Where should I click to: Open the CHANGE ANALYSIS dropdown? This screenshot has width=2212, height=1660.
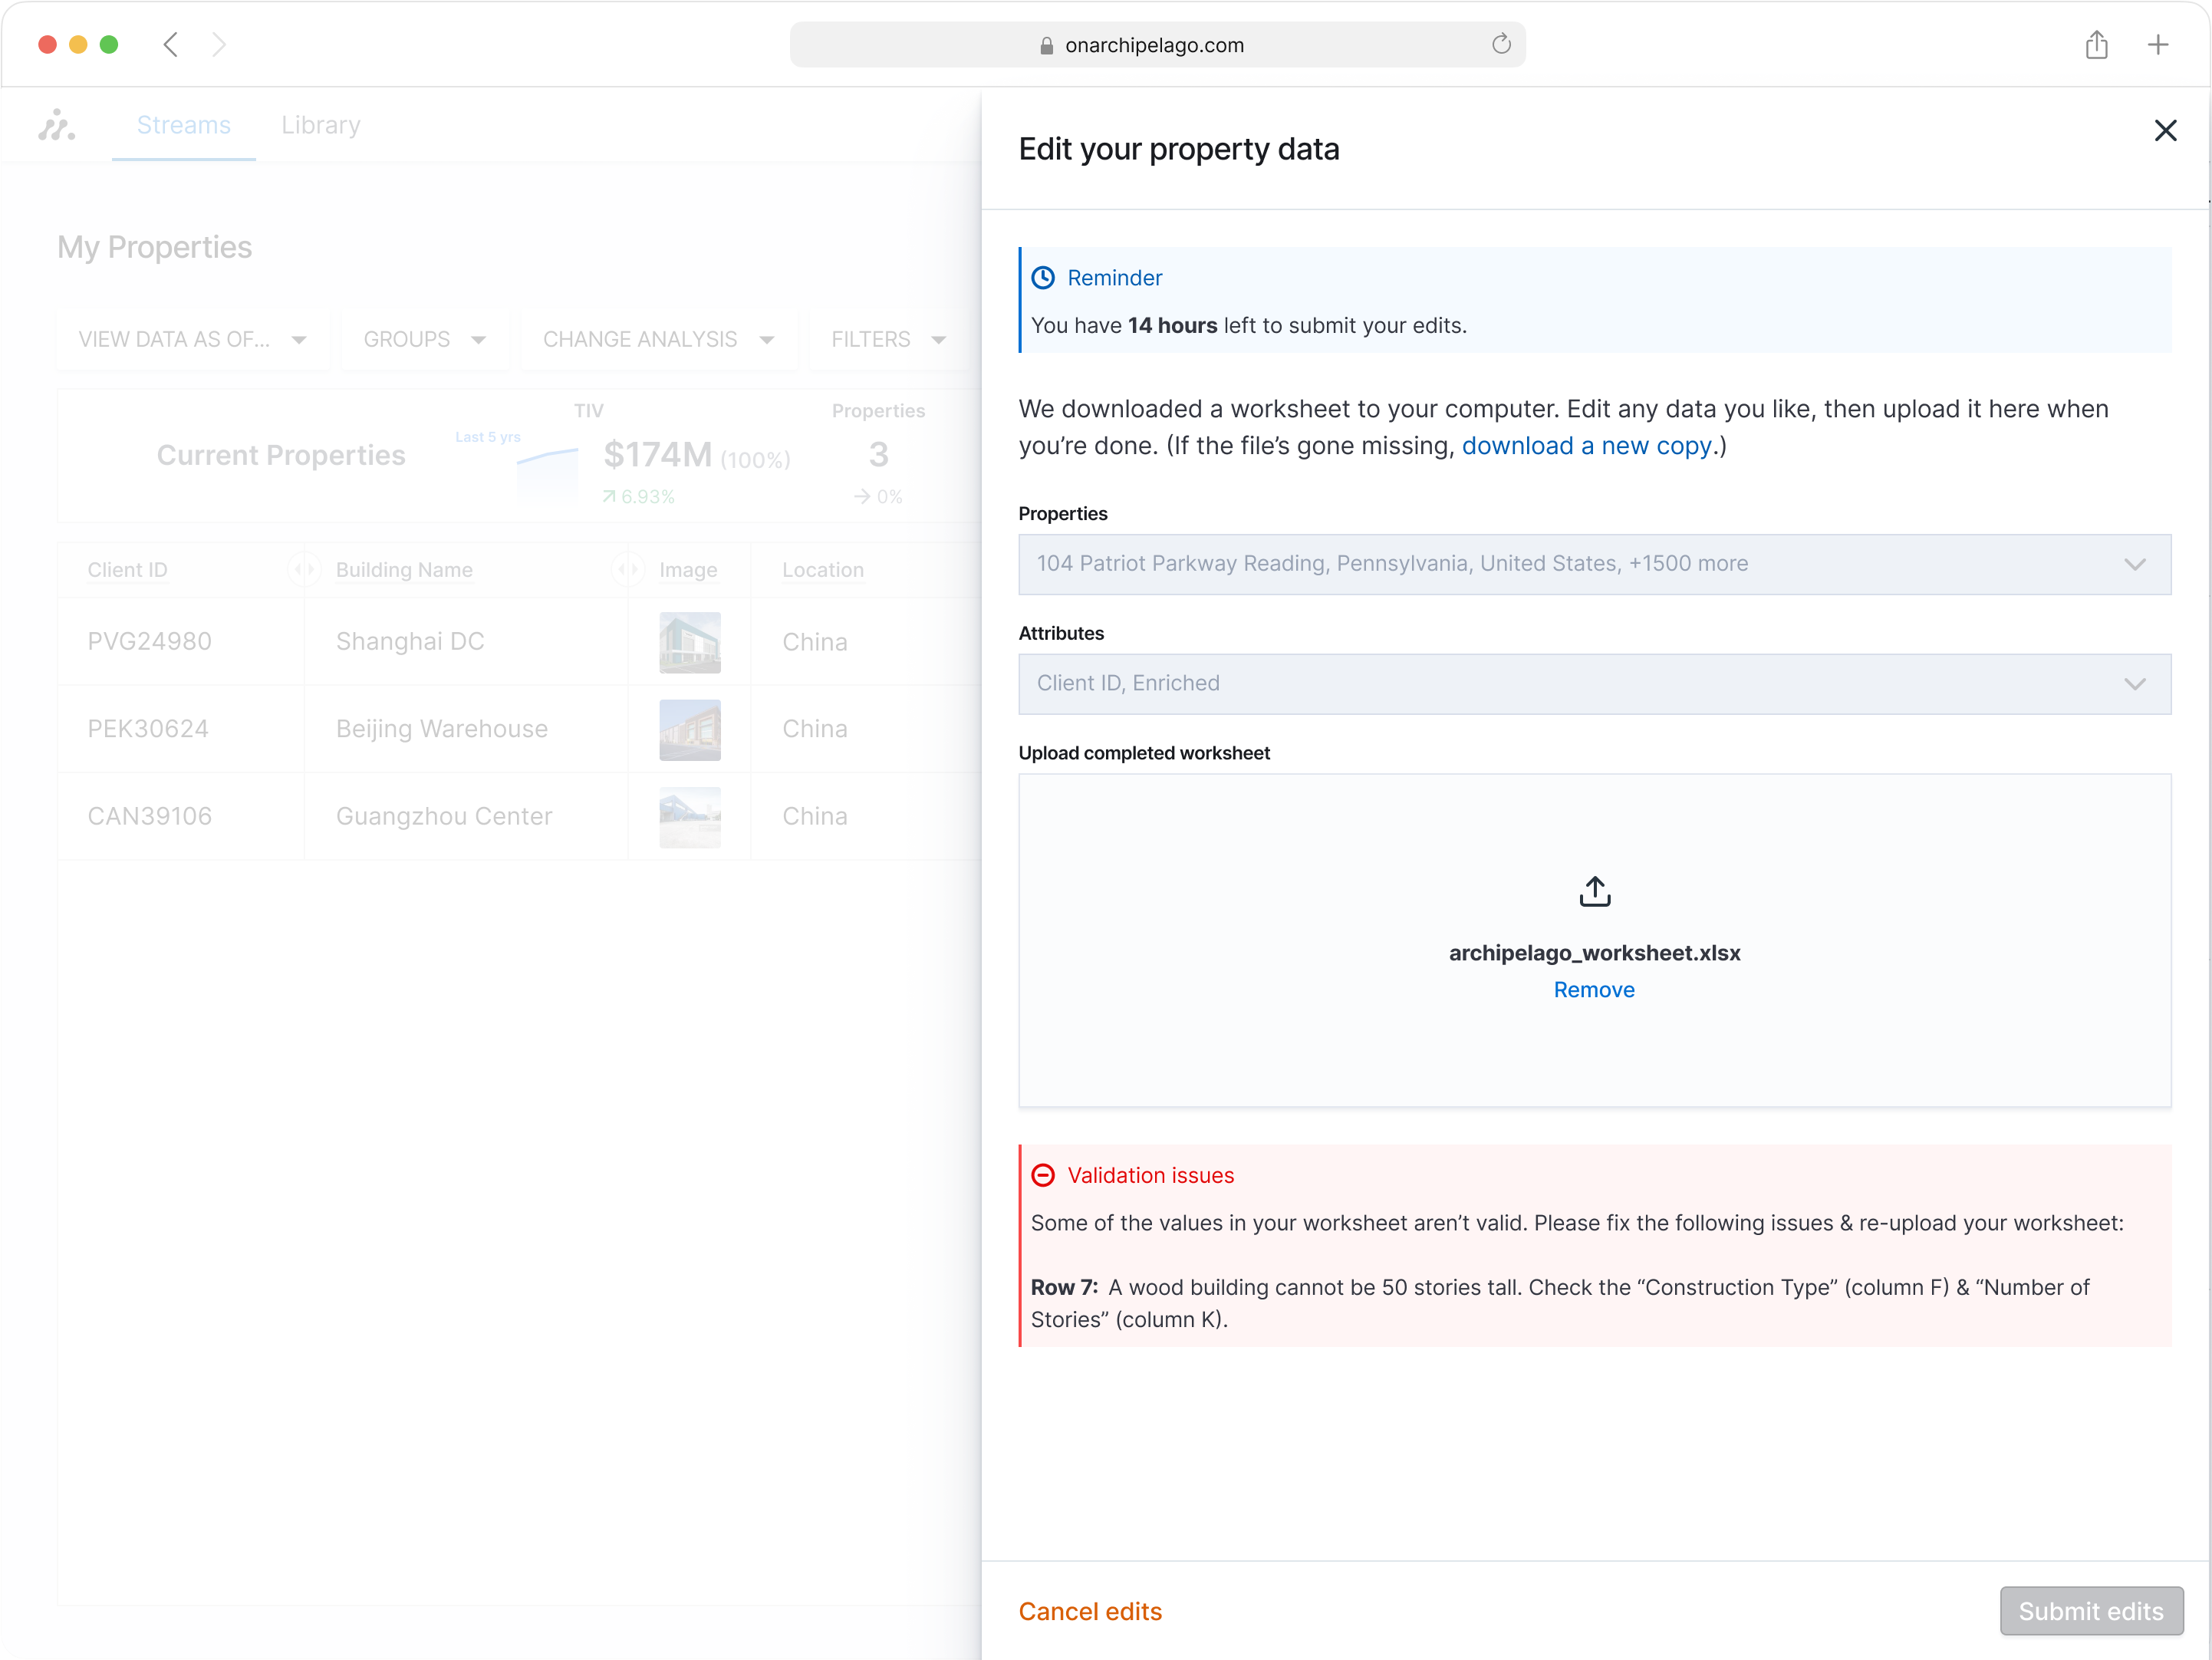[658, 340]
